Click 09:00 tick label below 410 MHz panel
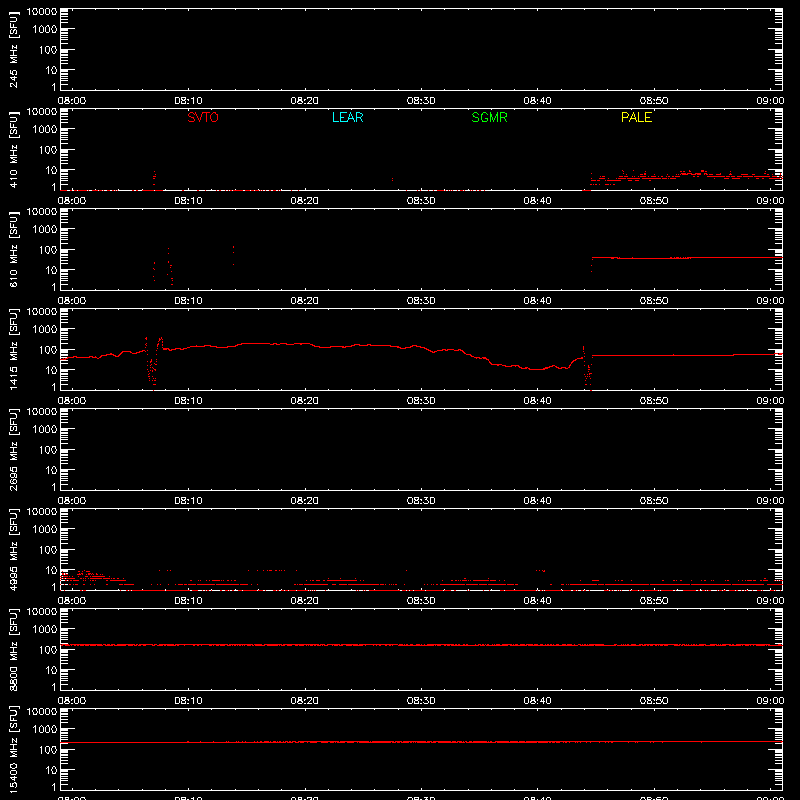This screenshot has width=800, height=800. tap(770, 201)
